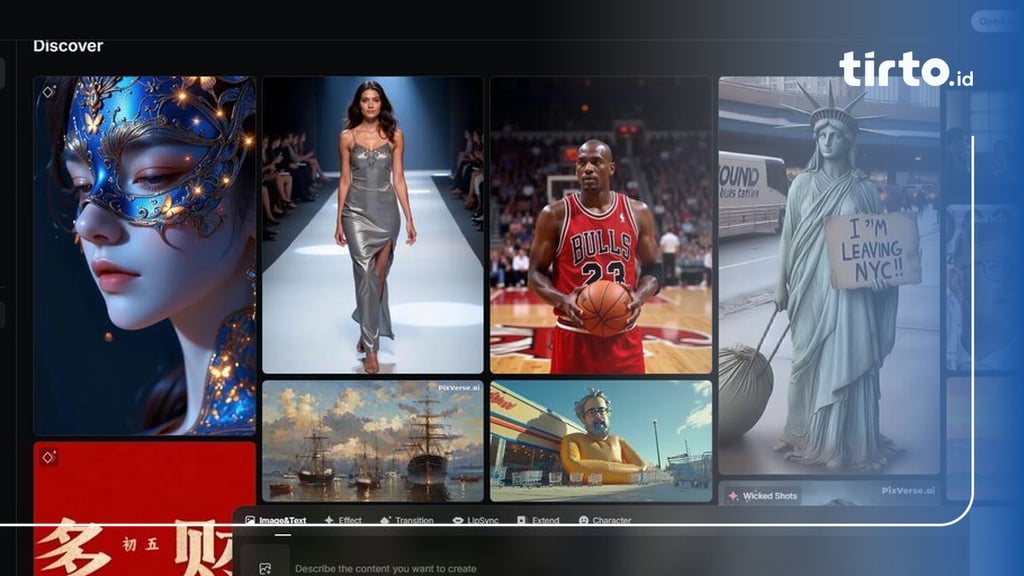The height and width of the screenshot is (576, 1024).
Task: Click the "Describe the content" prompt field
Action: click(x=385, y=569)
